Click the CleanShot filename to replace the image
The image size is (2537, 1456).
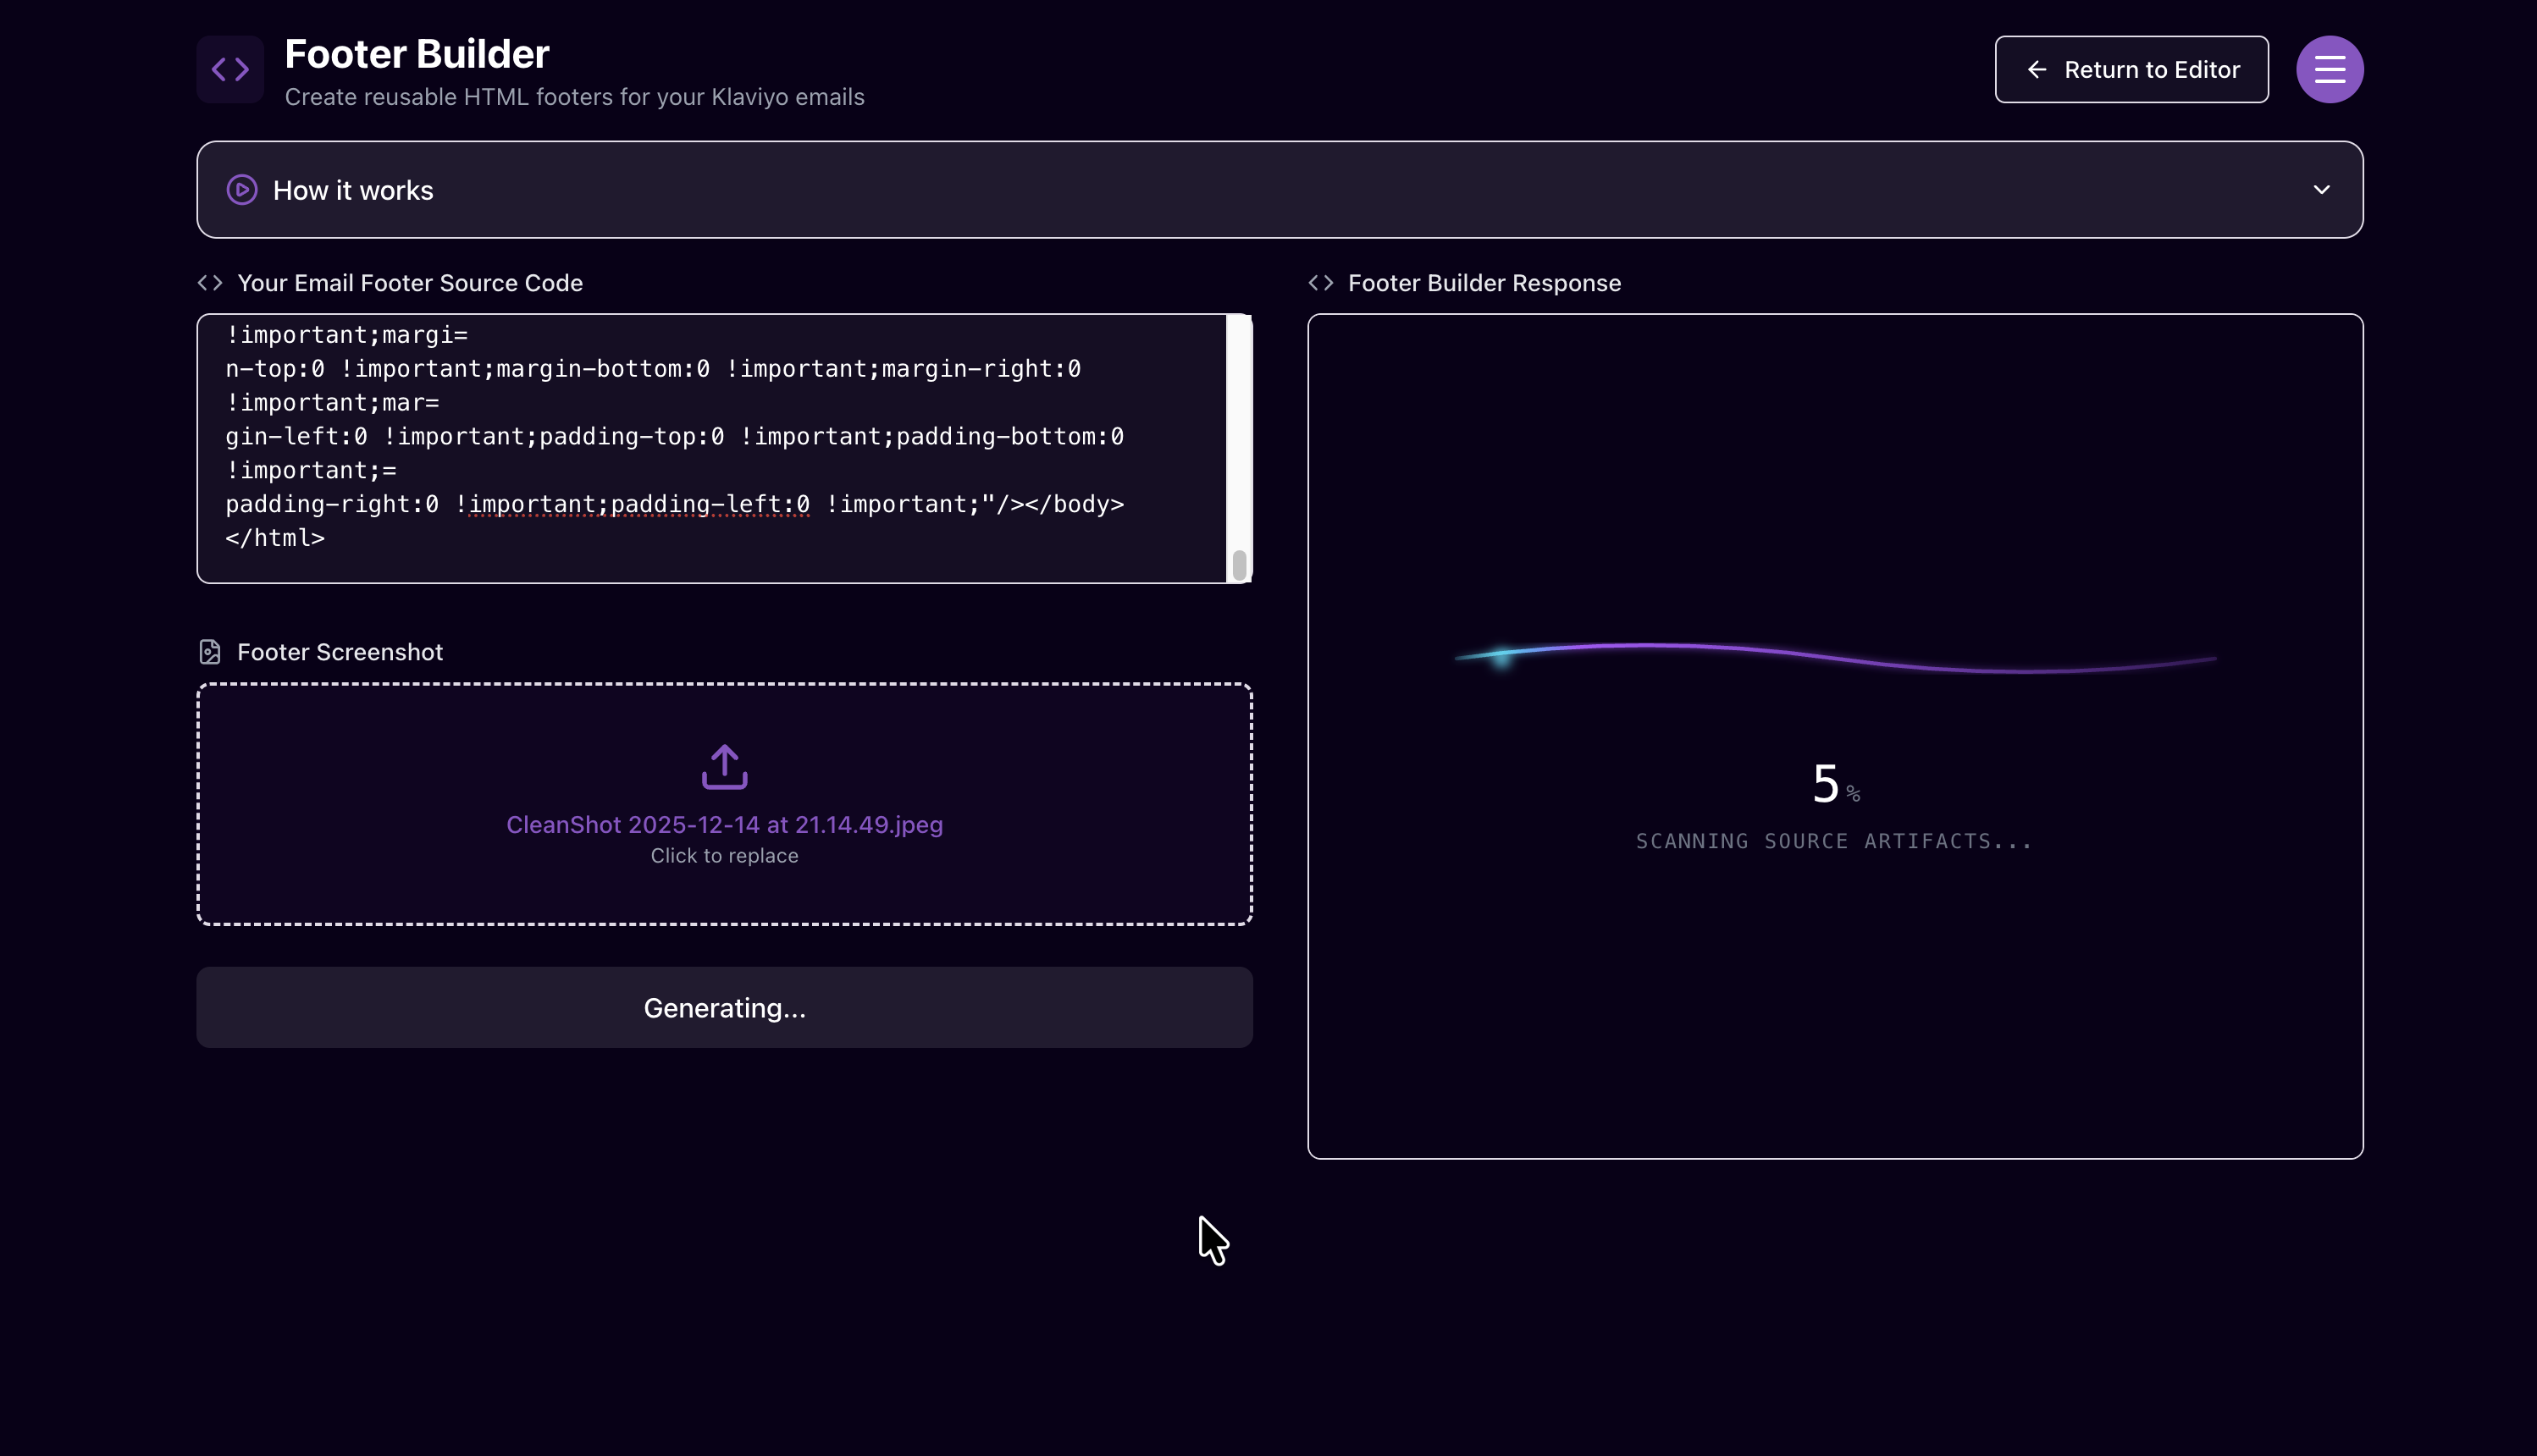pos(723,824)
